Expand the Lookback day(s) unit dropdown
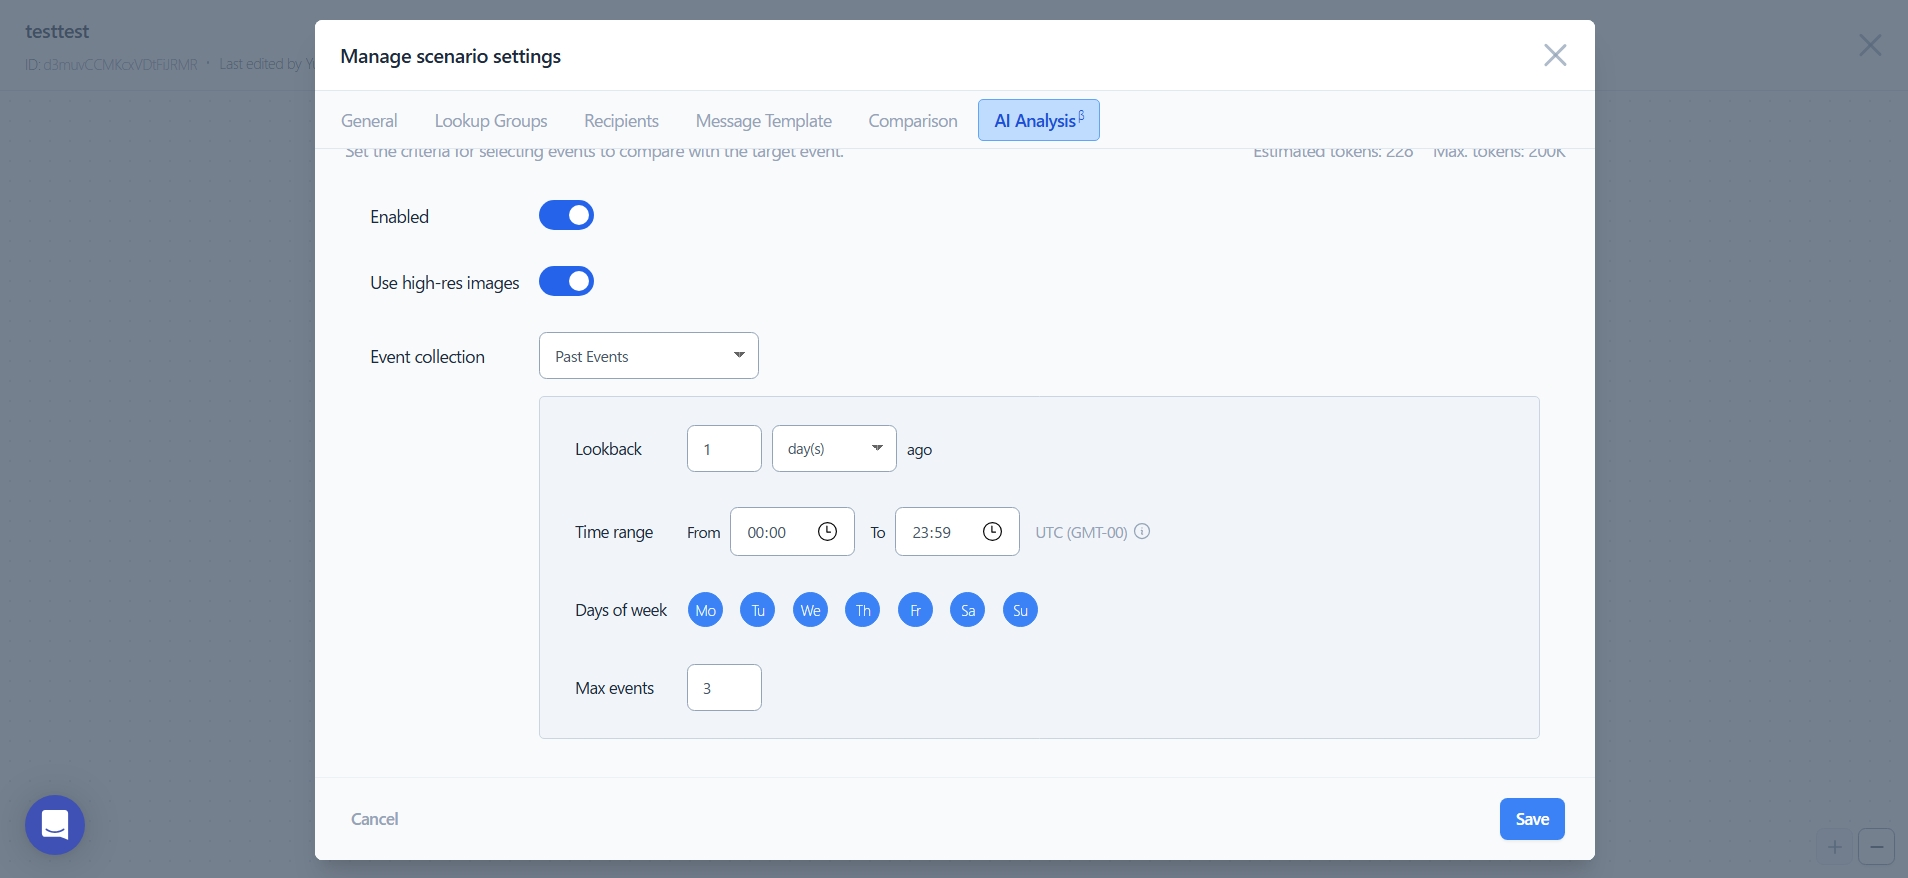 coord(834,449)
